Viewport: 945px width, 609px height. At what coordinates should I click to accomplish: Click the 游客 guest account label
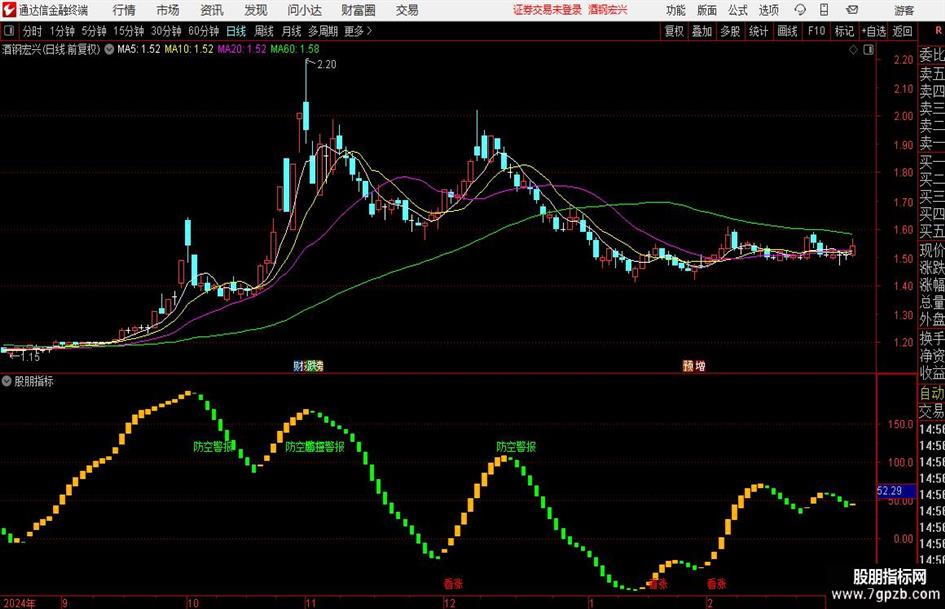(904, 10)
